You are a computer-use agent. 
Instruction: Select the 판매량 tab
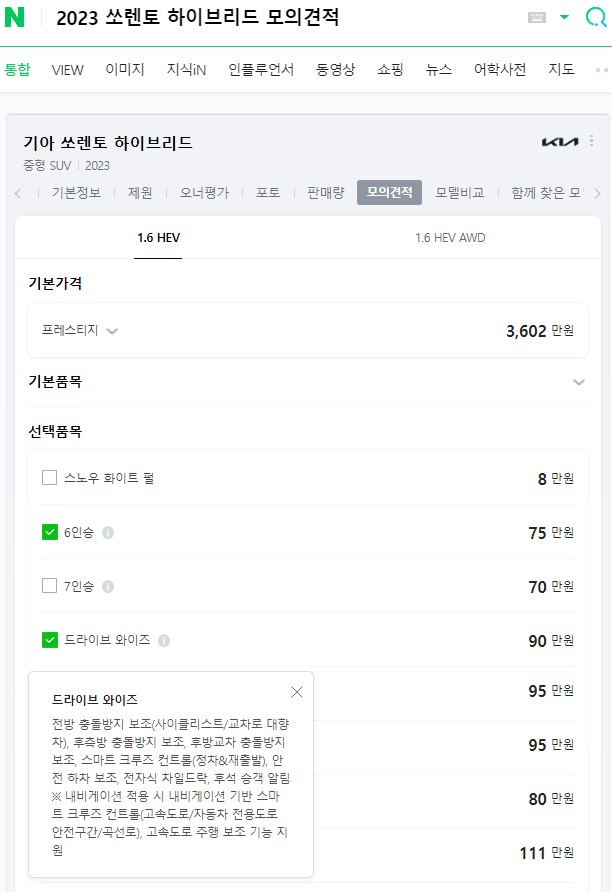[x=325, y=193]
